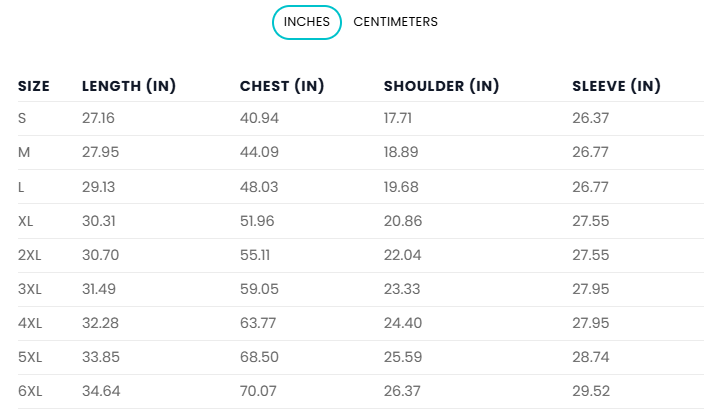Select chest value 40.94 for size S

pos(259,118)
